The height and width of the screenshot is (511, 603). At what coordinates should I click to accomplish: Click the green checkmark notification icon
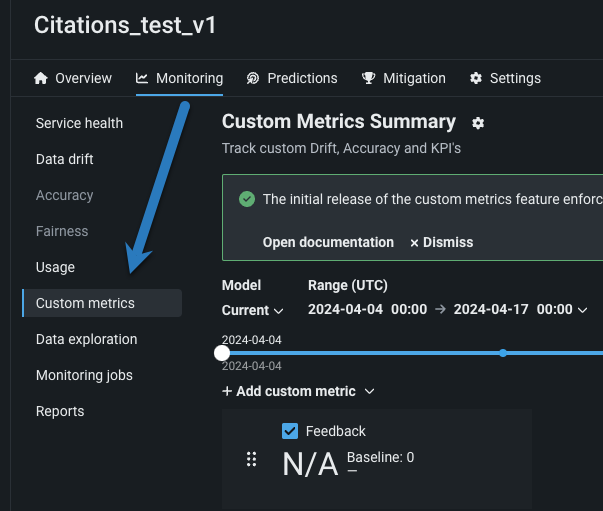(x=247, y=199)
